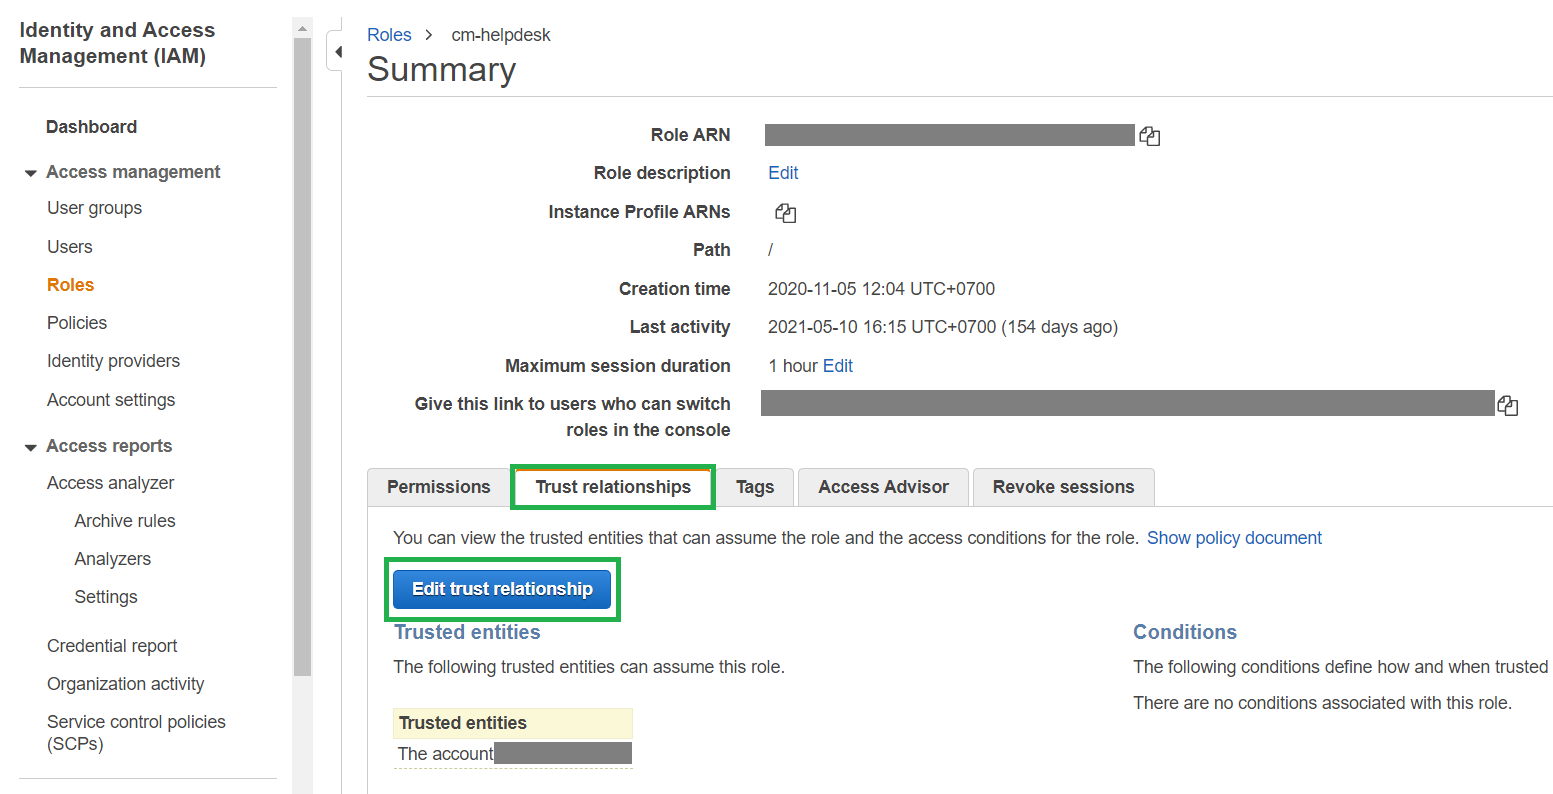View the Access Advisor tab
The image size is (1553, 794).
coord(883,487)
